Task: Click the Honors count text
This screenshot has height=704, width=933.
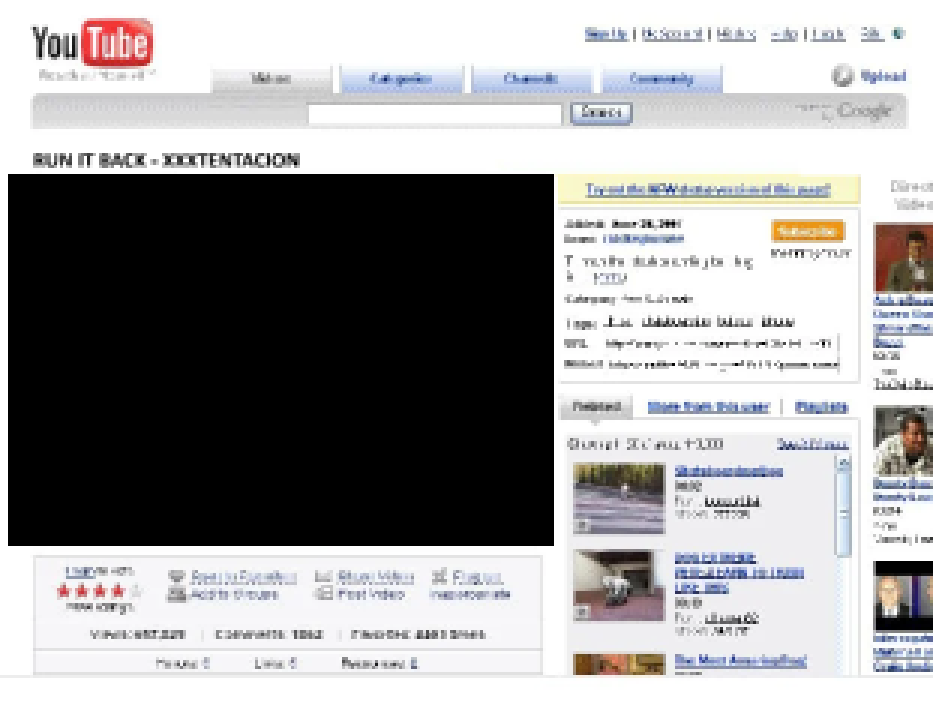Action: coord(183,663)
